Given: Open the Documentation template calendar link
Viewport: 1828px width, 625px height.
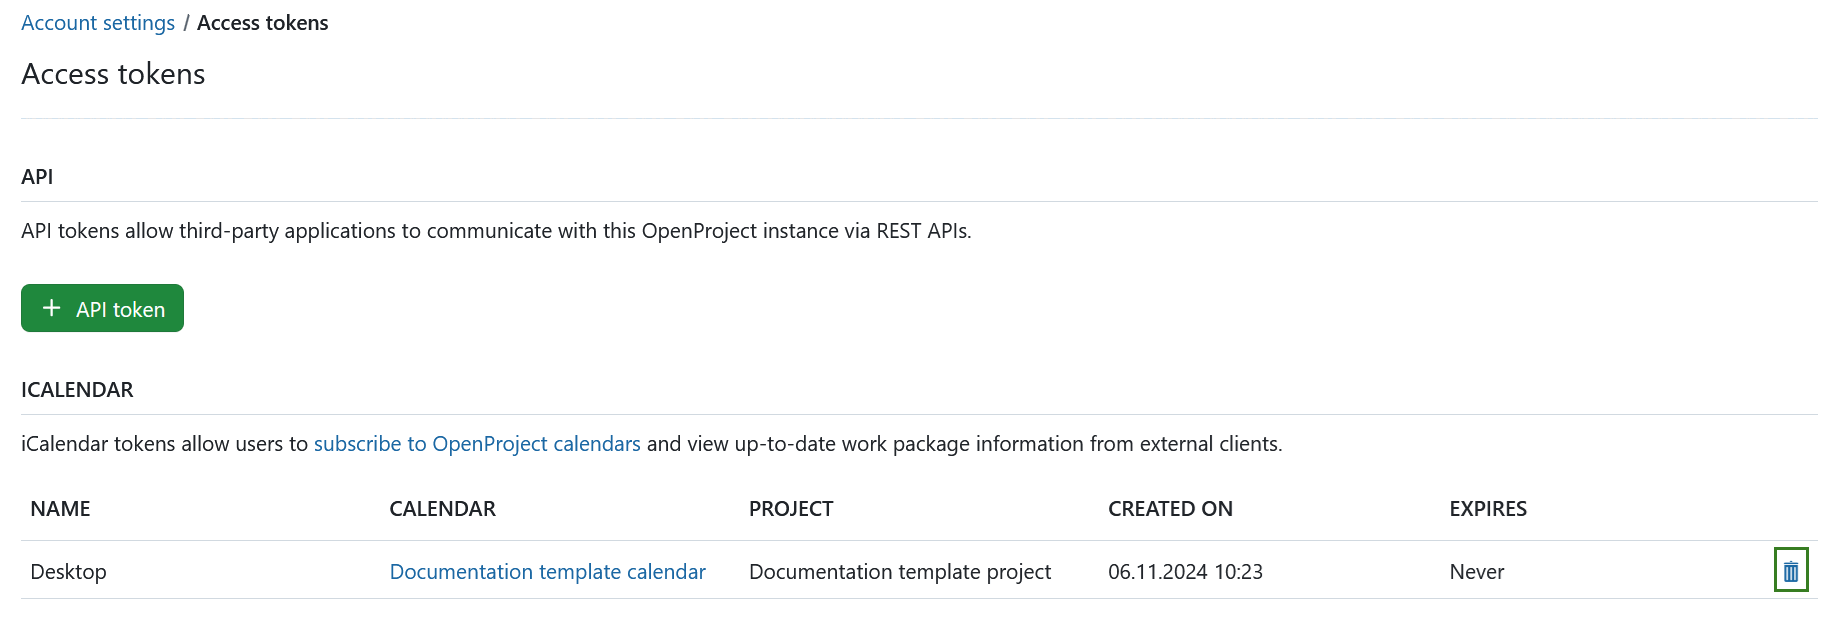Looking at the screenshot, I should point(547,571).
